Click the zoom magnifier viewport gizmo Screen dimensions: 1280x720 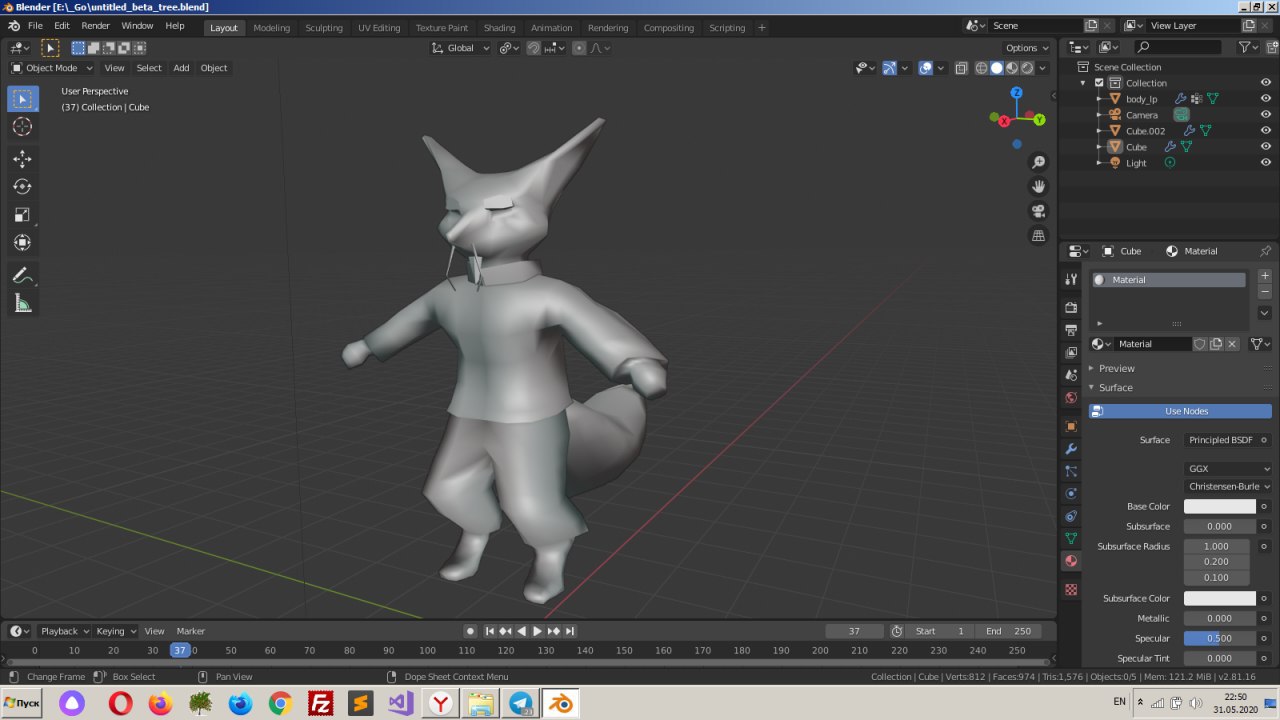(1038, 162)
